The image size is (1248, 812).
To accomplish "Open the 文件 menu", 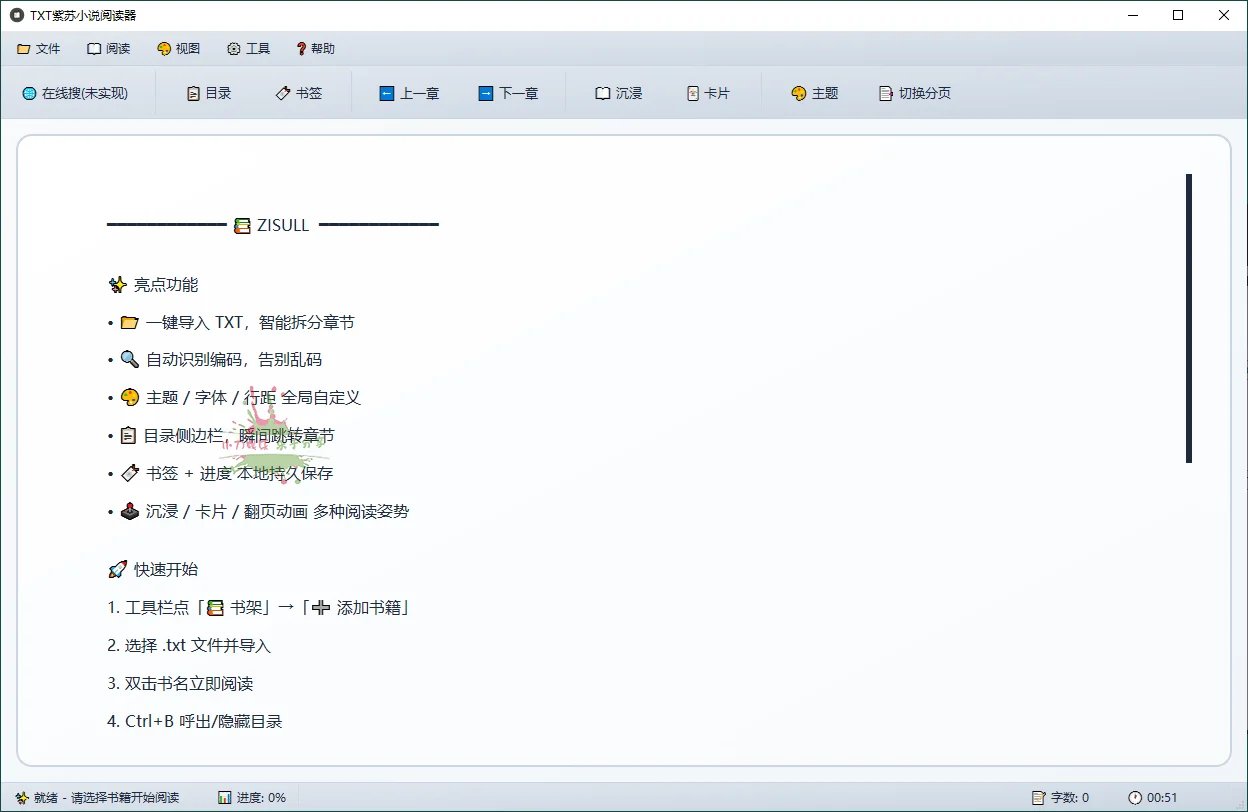I will point(39,47).
